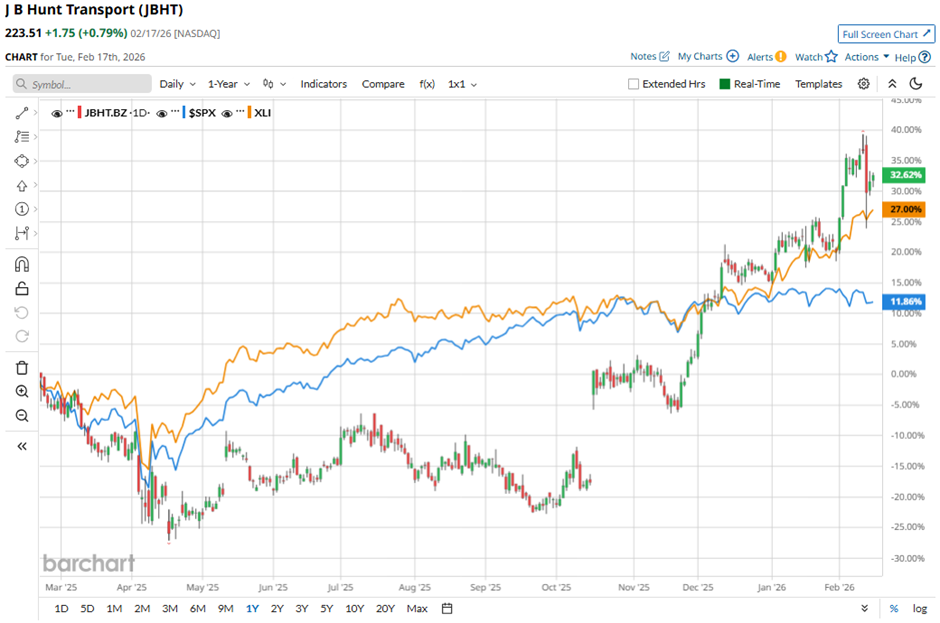
Task: Click the lock drawings padlock icon
Action: 22,289
